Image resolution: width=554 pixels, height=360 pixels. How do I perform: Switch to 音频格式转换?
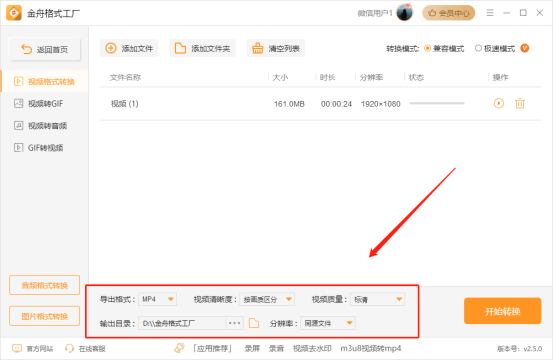[45, 285]
